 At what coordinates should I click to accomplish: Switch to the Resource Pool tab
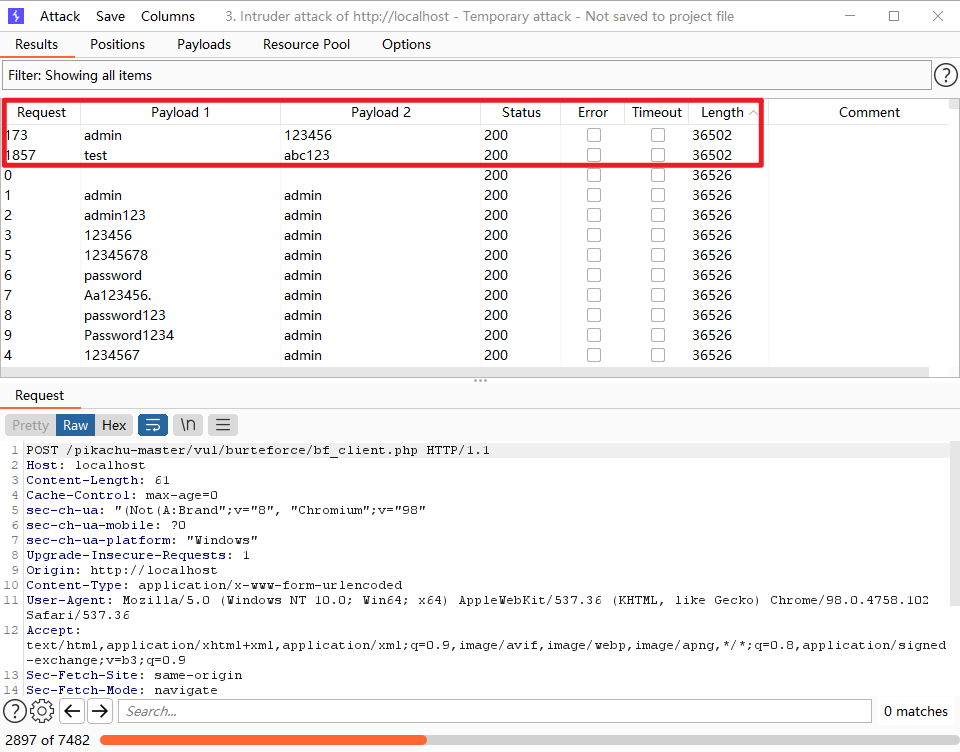306,44
